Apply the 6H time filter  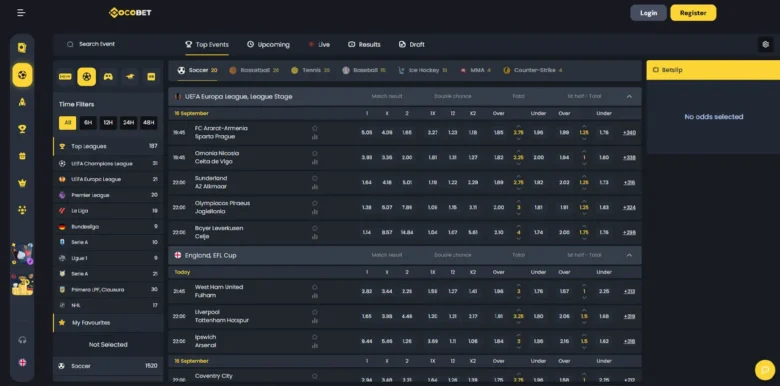tap(88, 123)
